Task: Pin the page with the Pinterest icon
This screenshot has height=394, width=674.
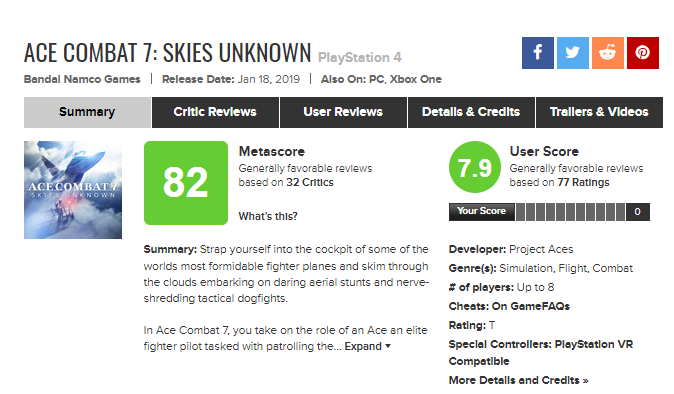Action: point(643,53)
